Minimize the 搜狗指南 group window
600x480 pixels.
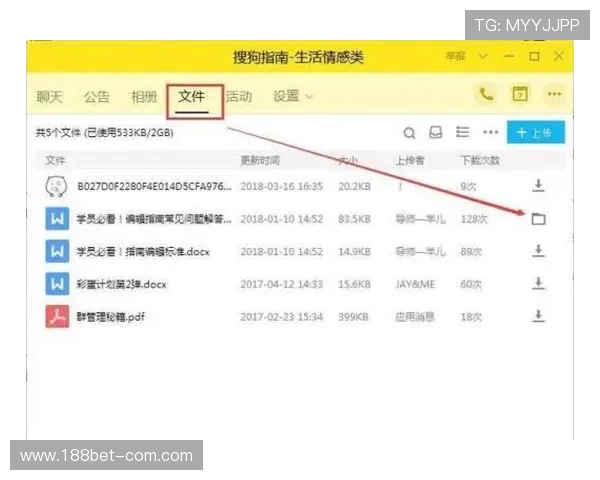pyautogui.click(x=509, y=56)
